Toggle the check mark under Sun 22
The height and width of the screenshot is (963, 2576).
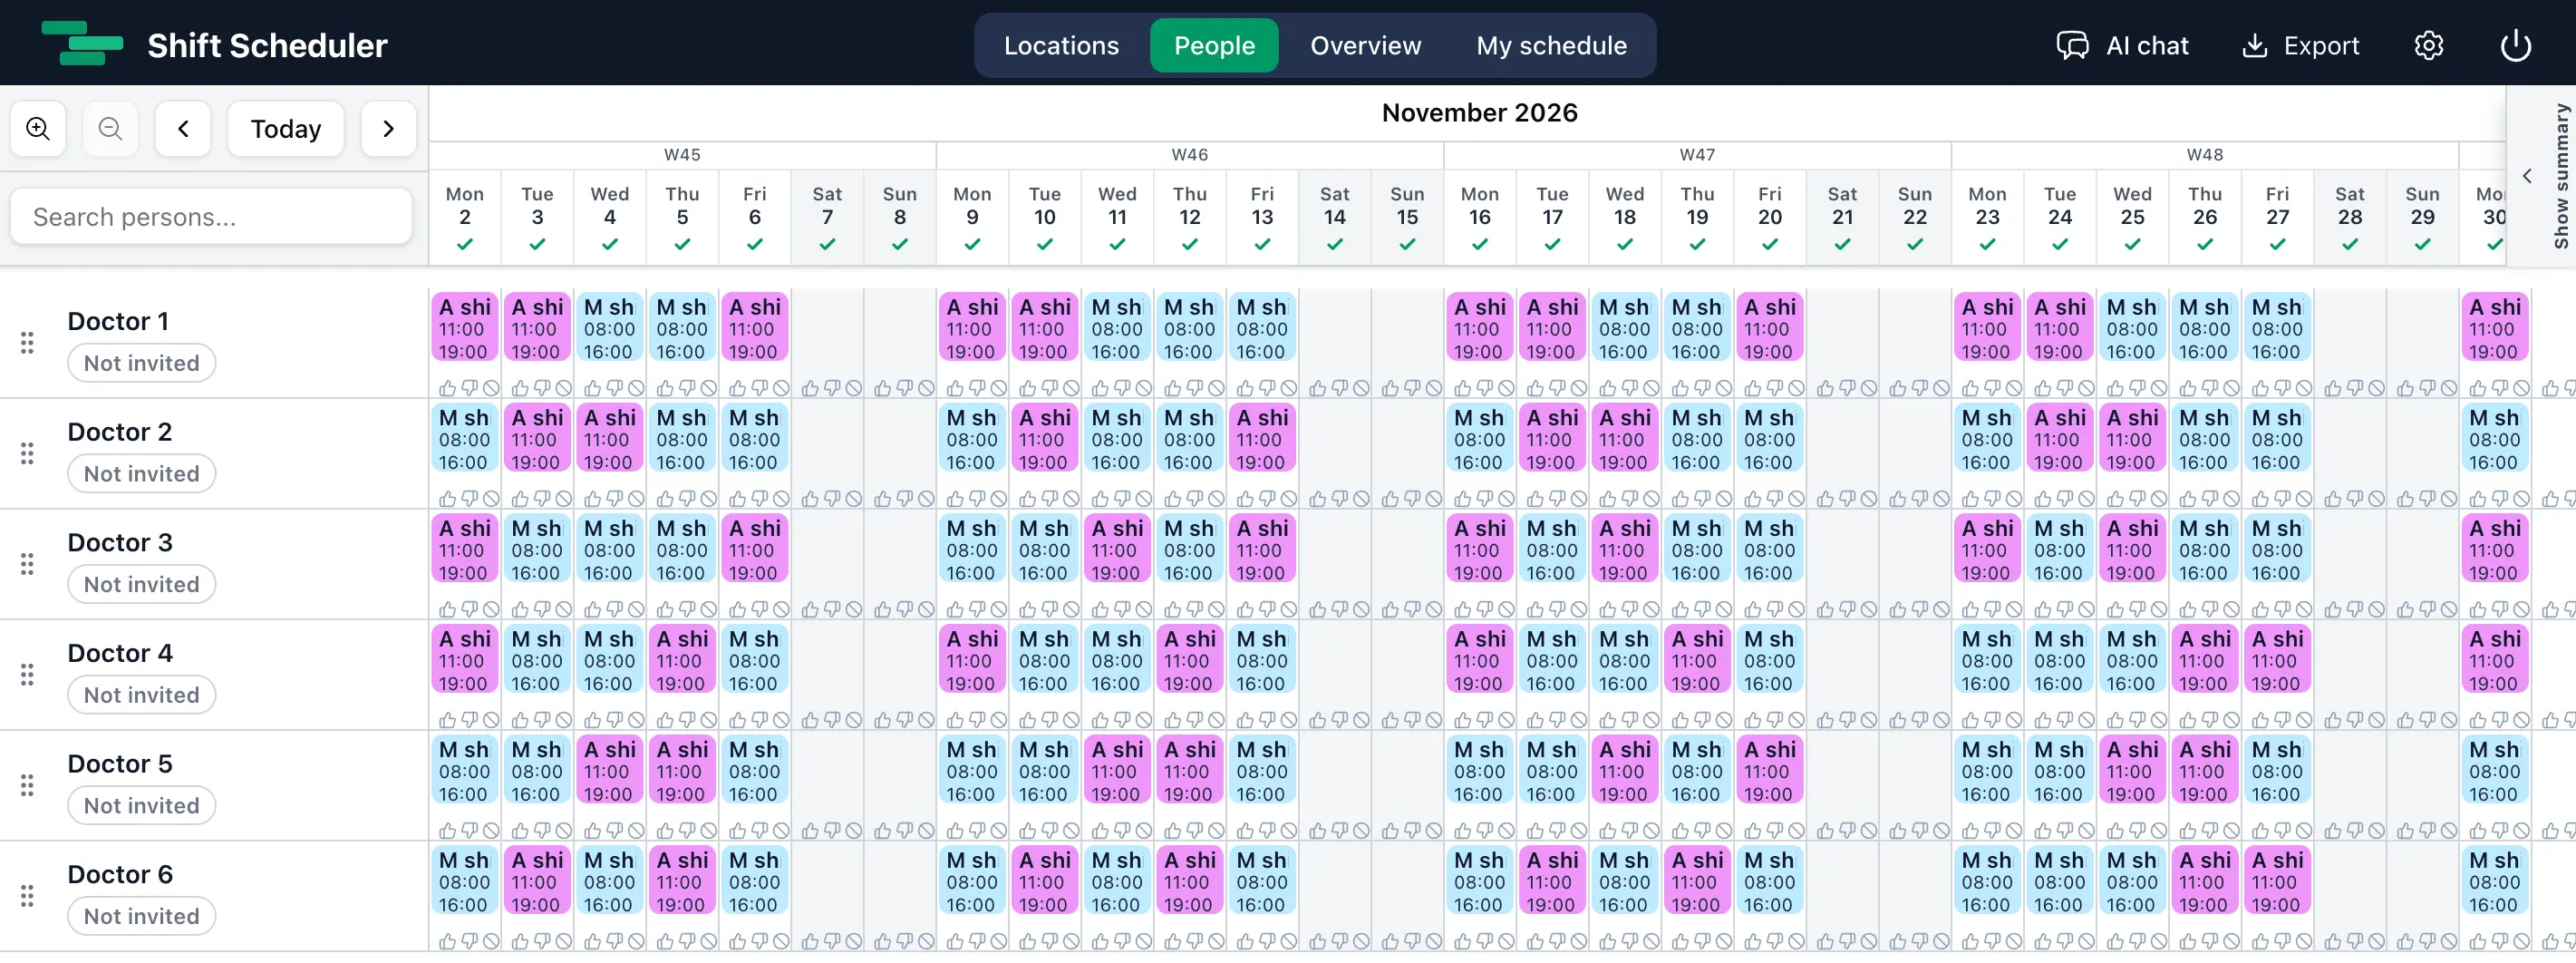click(1915, 244)
